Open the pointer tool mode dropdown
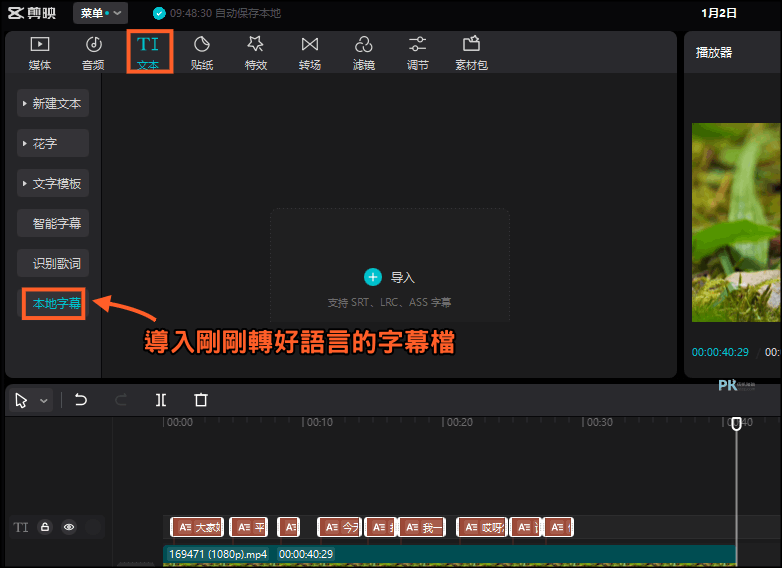 44,401
